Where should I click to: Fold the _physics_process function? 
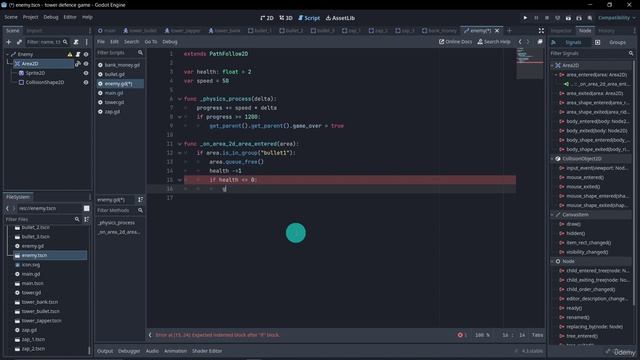point(180,99)
